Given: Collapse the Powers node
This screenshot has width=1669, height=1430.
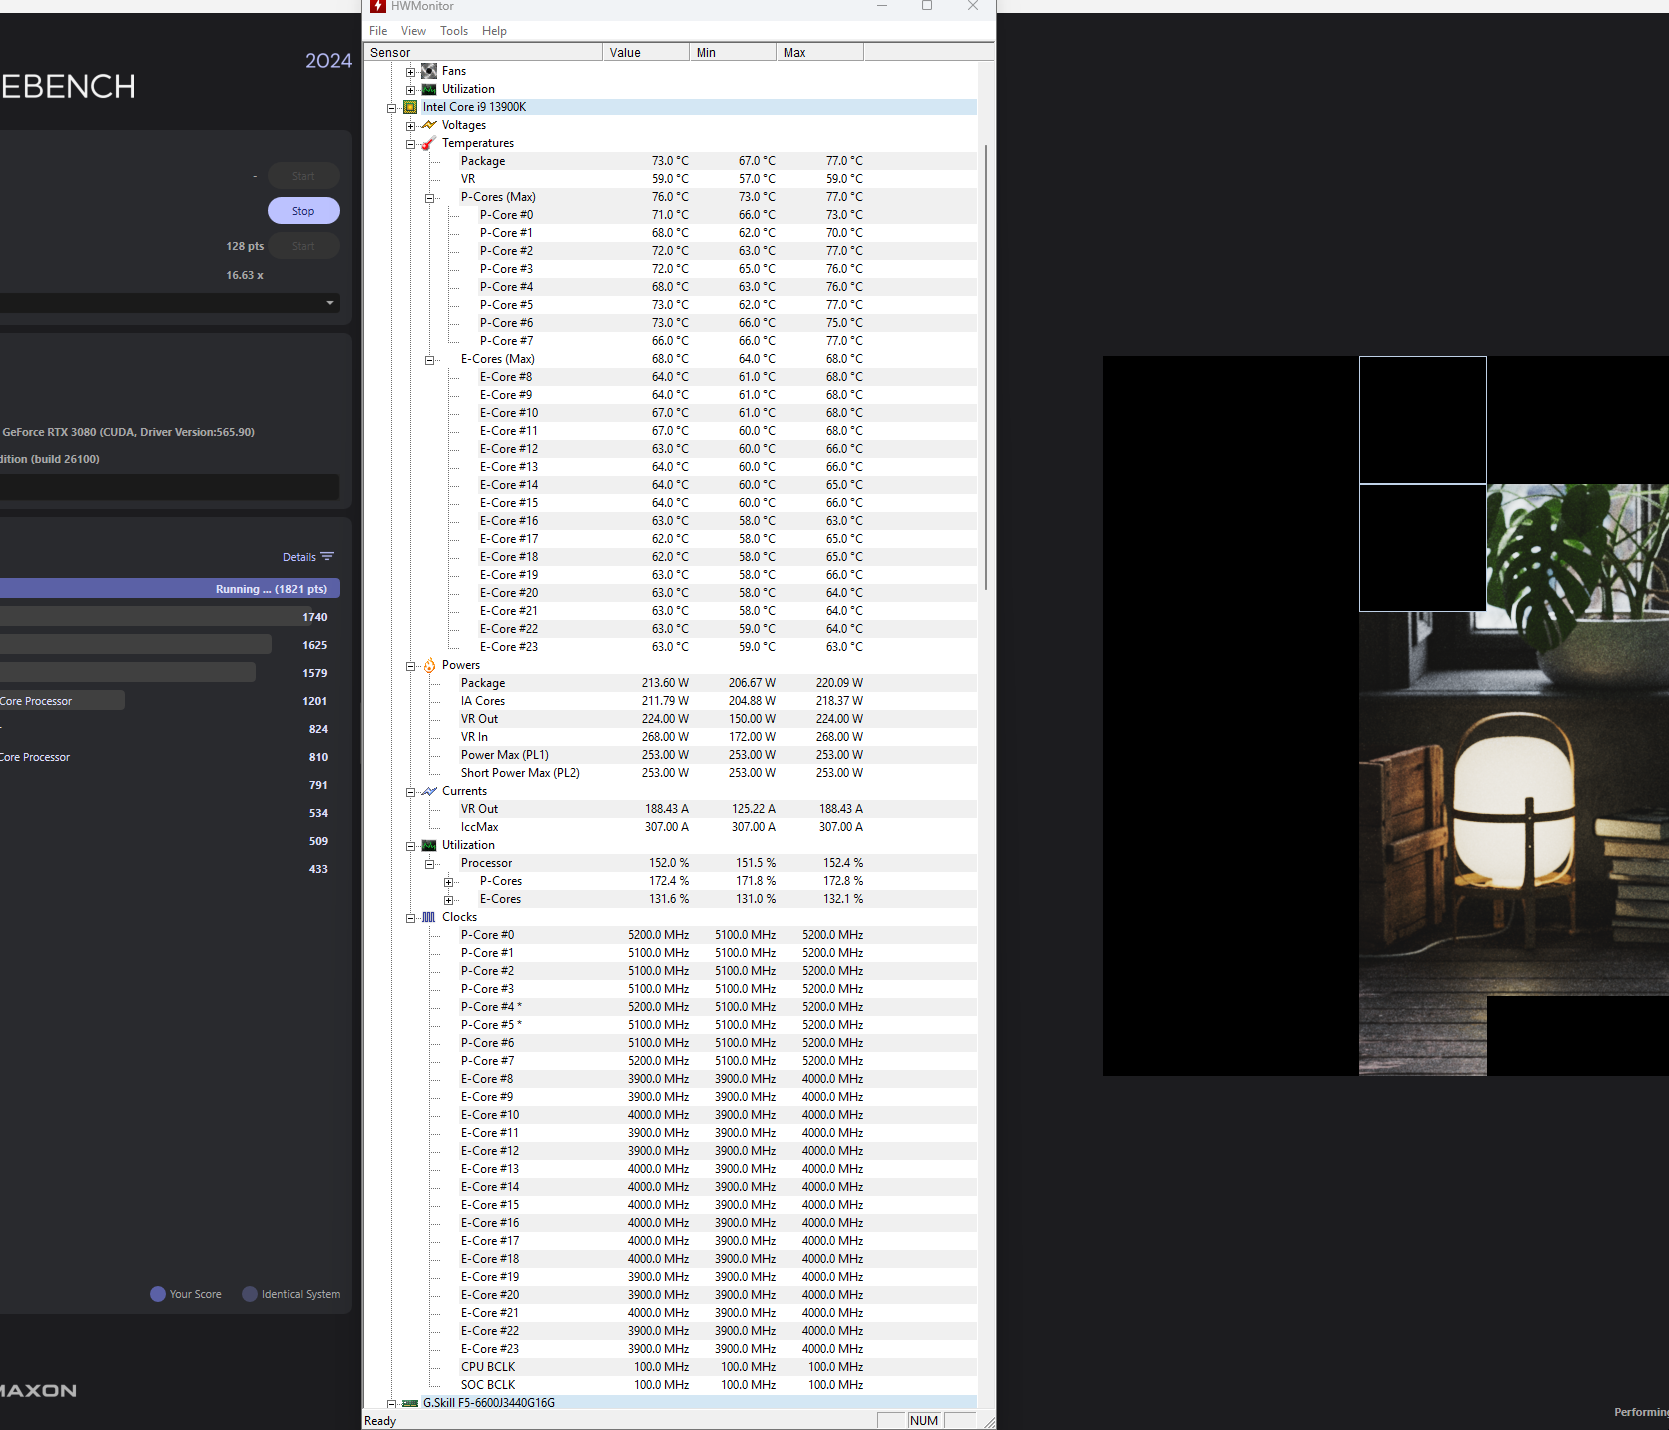Looking at the screenshot, I should [x=410, y=666].
